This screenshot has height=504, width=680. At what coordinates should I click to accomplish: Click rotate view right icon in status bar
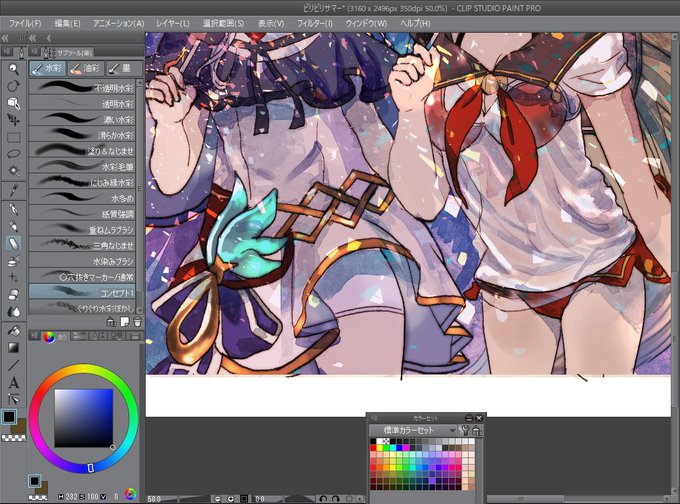click(x=336, y=499)
